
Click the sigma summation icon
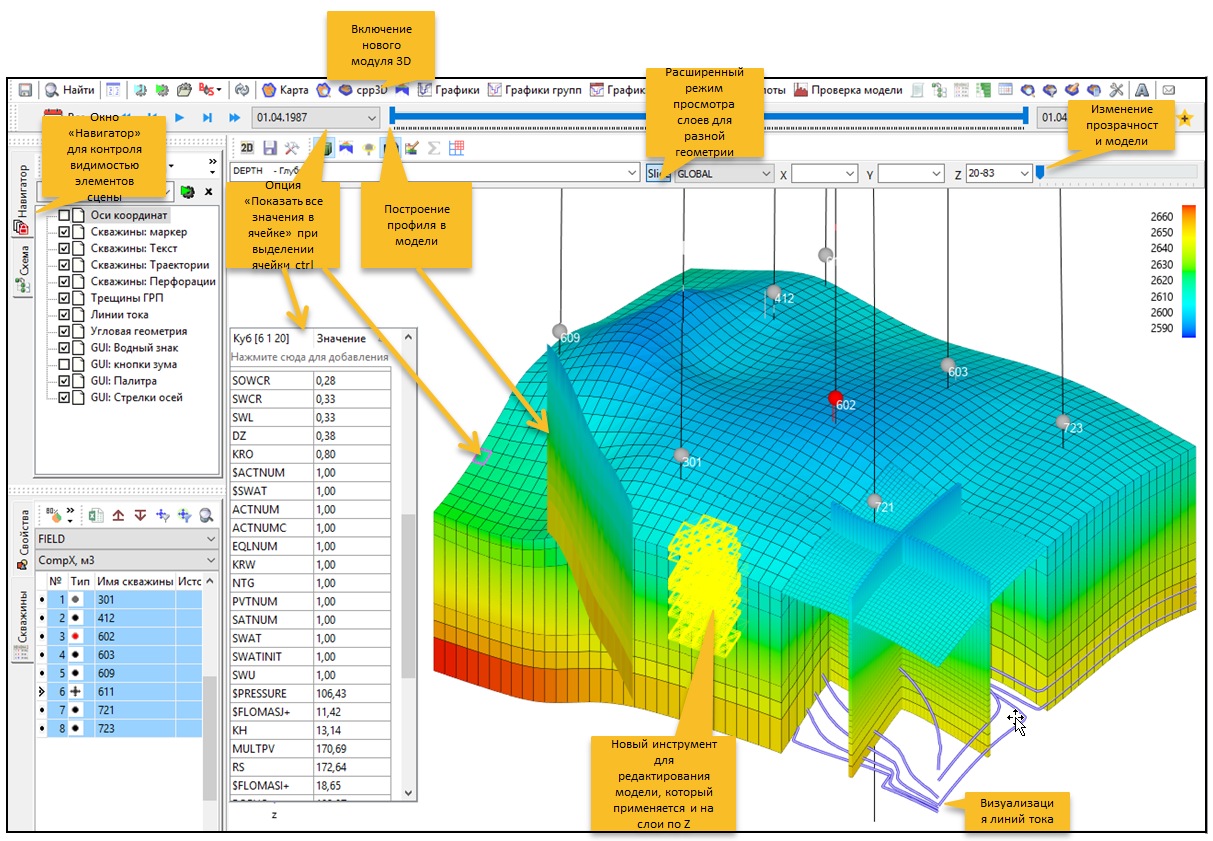tap(435, 148)
